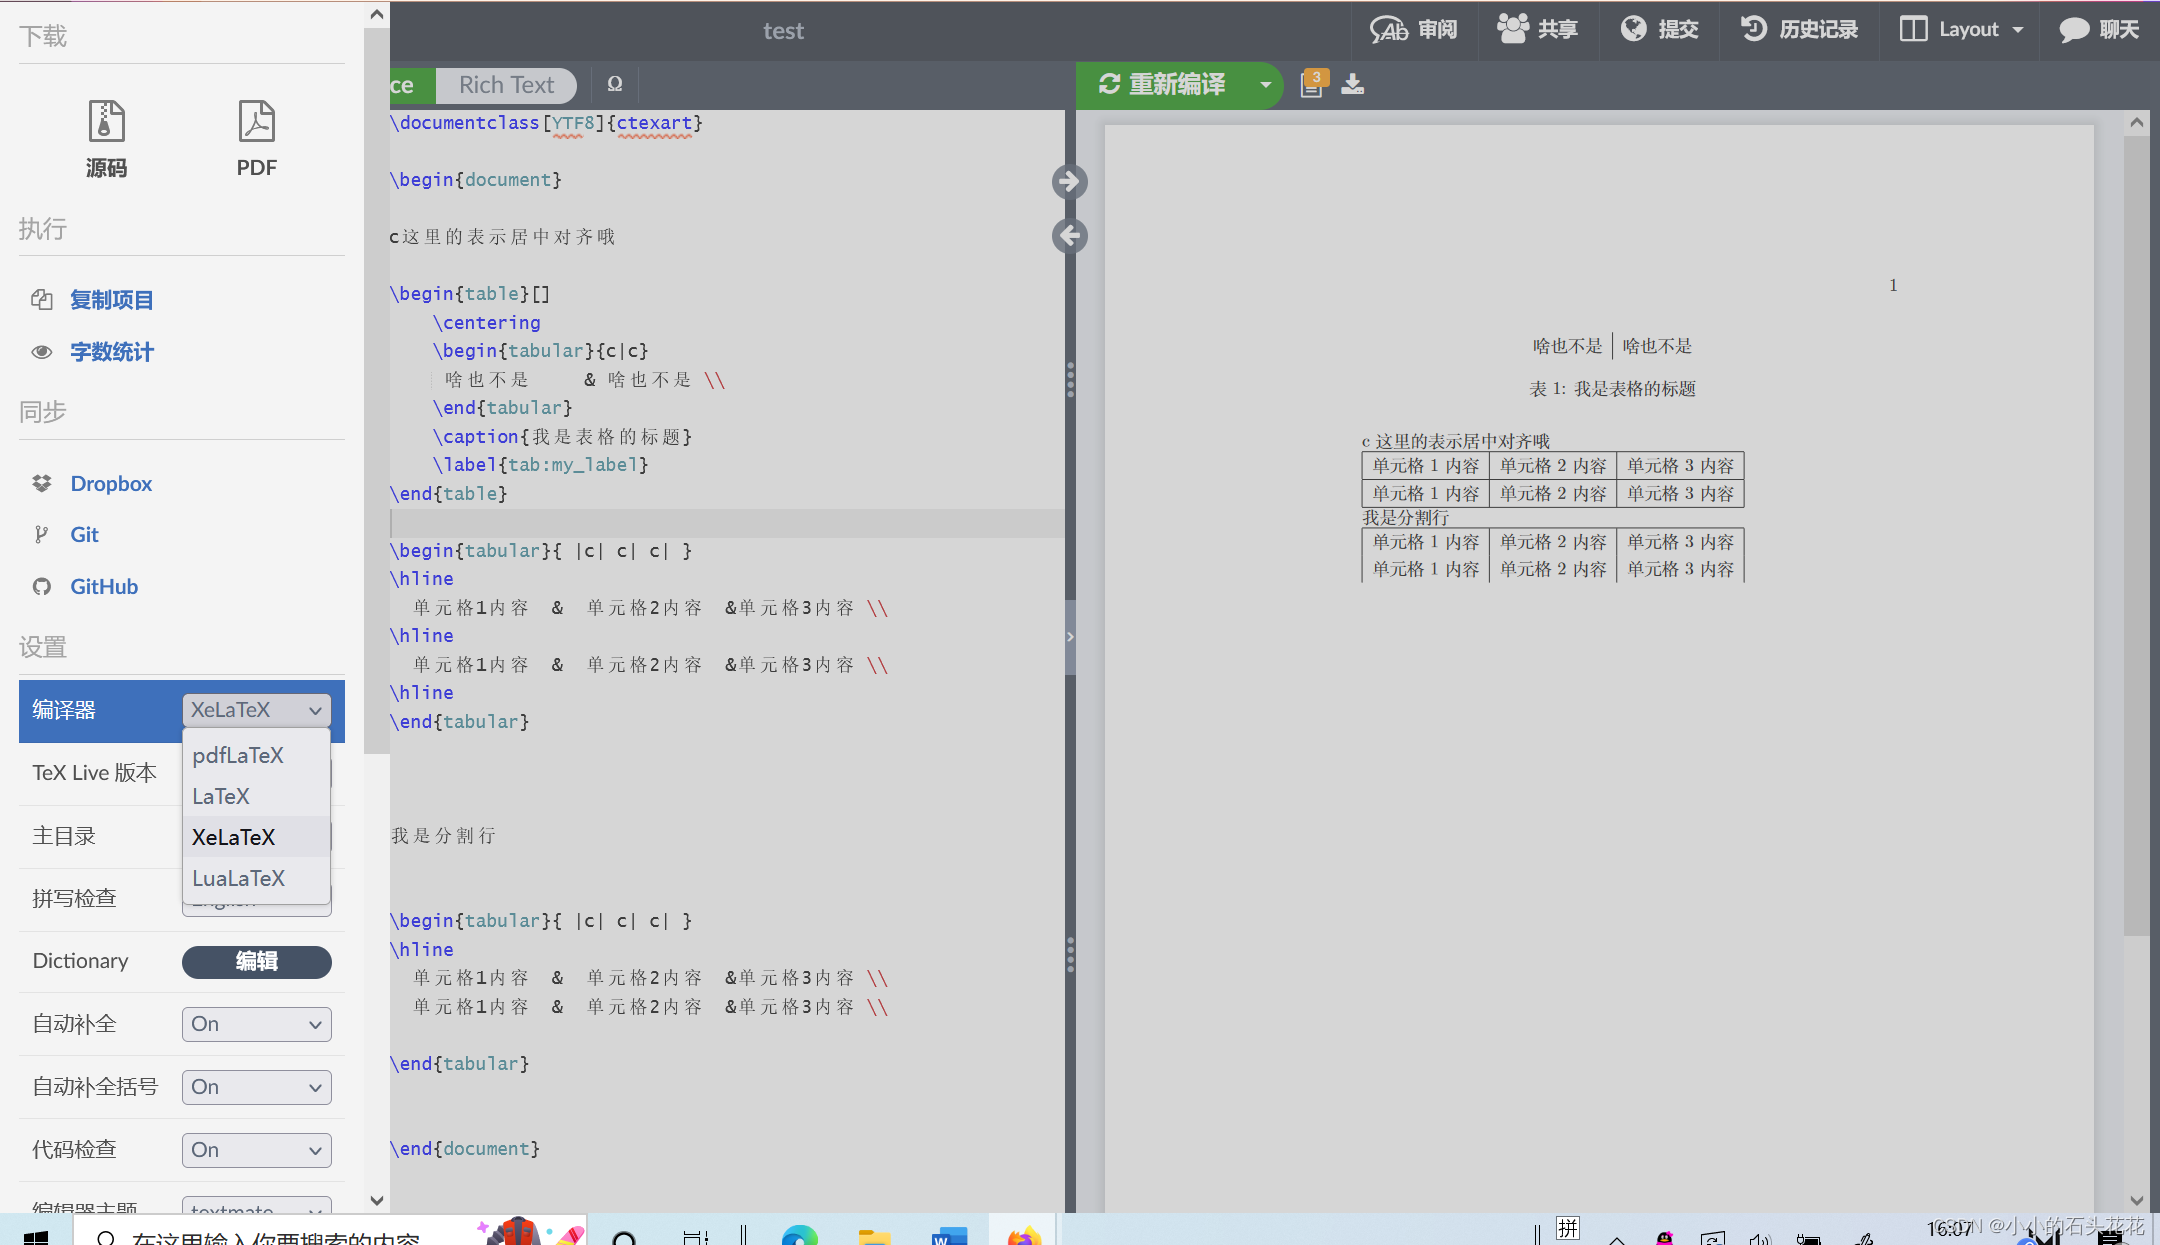Switch to Rich Text tab
This screenshot has height=1245, width=2160.
coord(506,85)
